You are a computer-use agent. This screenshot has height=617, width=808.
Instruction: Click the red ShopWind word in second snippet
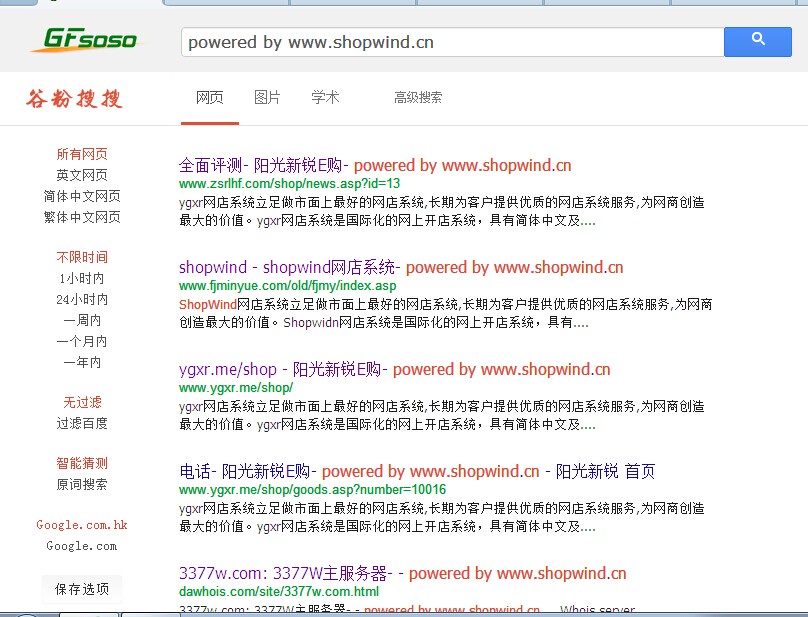(208, 304)
